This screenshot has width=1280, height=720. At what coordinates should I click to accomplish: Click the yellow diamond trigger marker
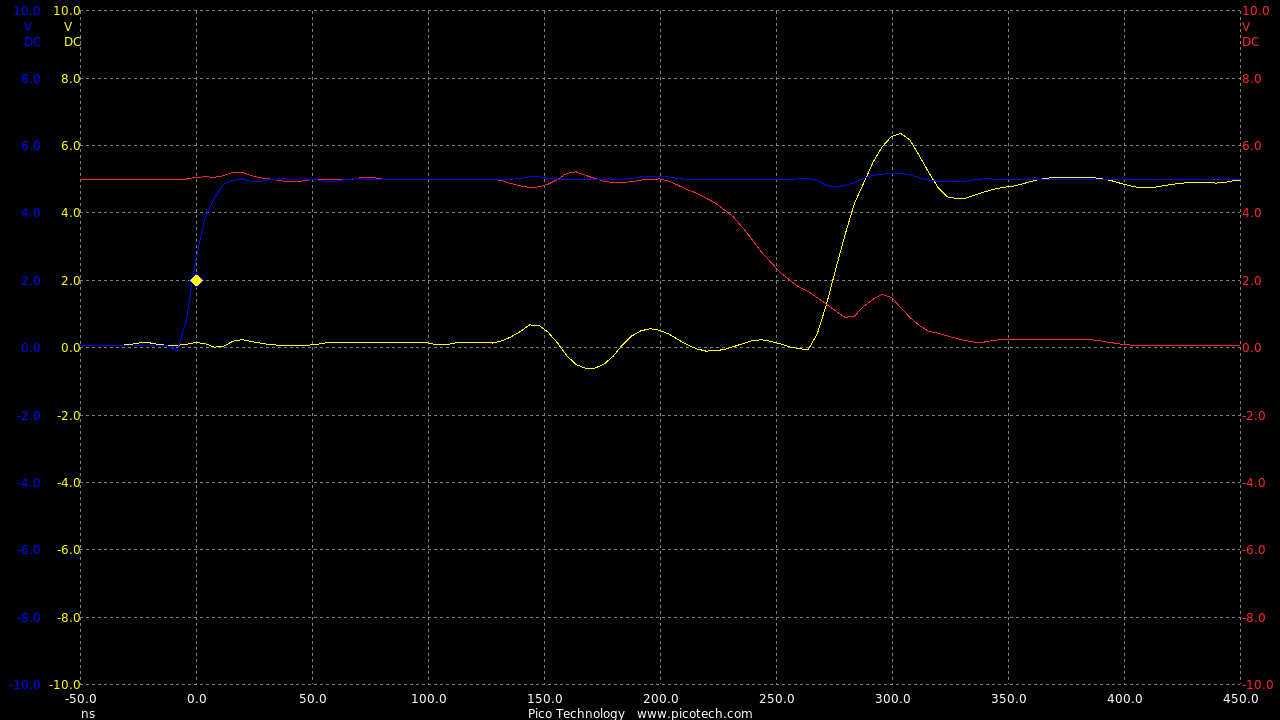pyautogui.click(x=196, y=281)
